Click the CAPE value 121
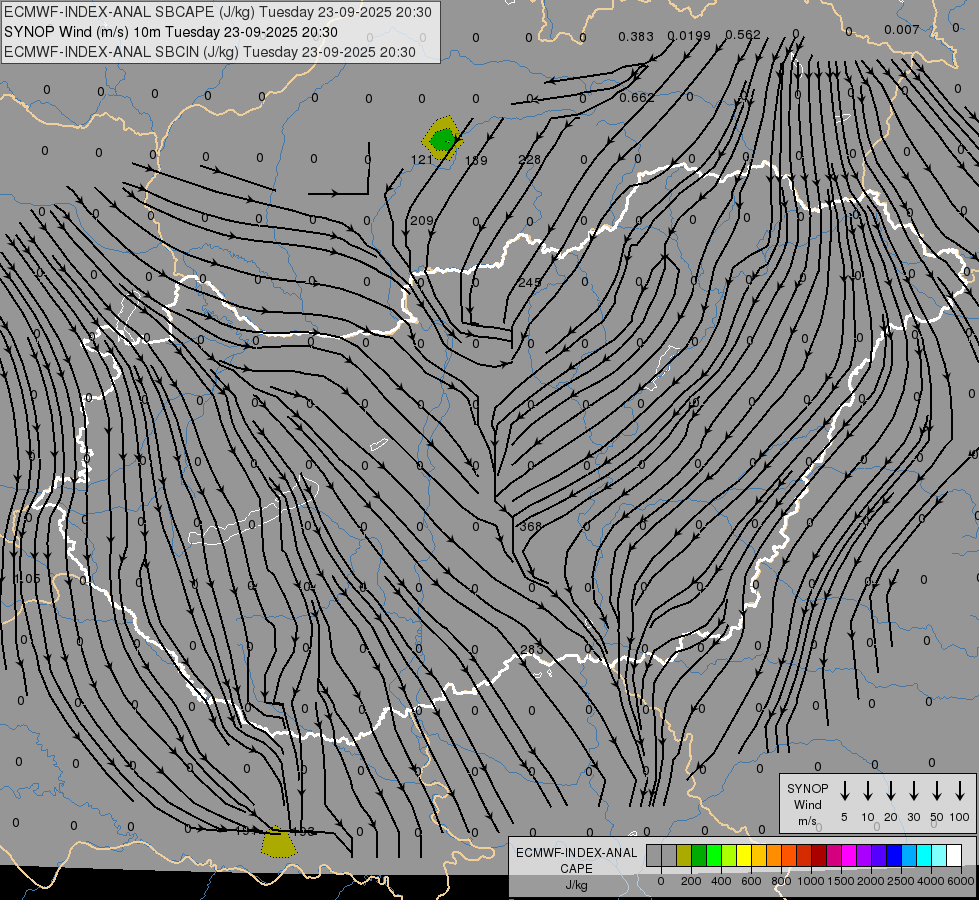 (x=421, y=160)
